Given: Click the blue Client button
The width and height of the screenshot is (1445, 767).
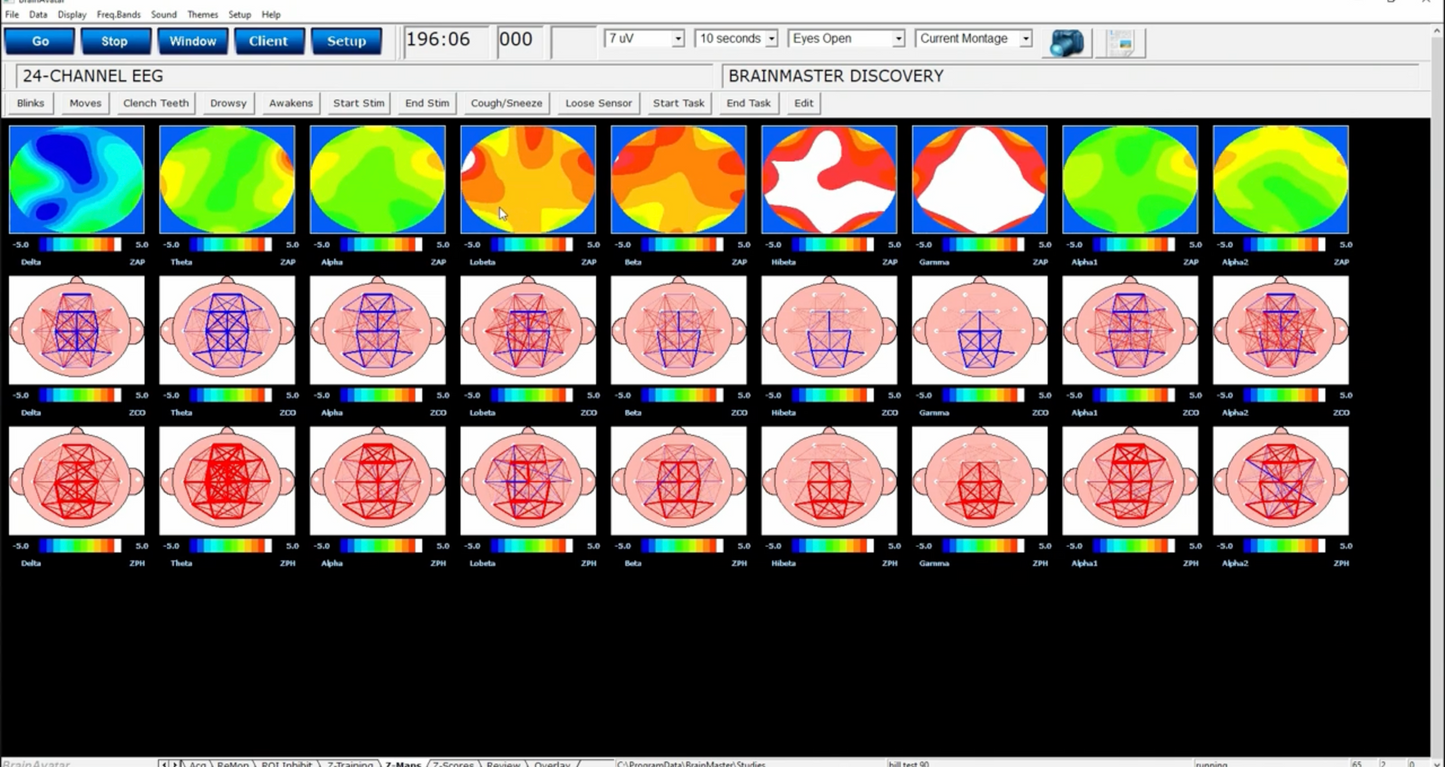Looking at the screenshot, I should coord(269,41).
